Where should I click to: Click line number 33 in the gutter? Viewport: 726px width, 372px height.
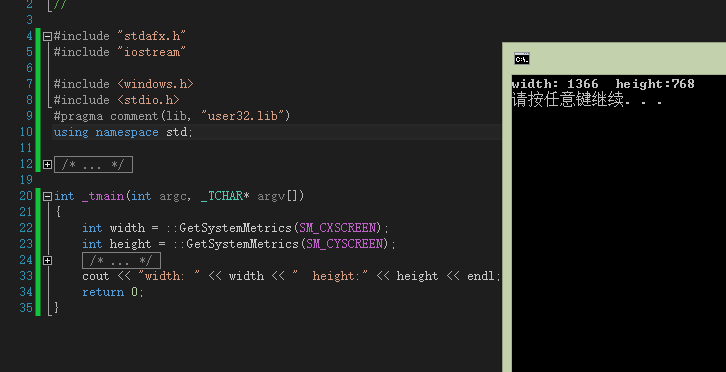click(26, 276)
